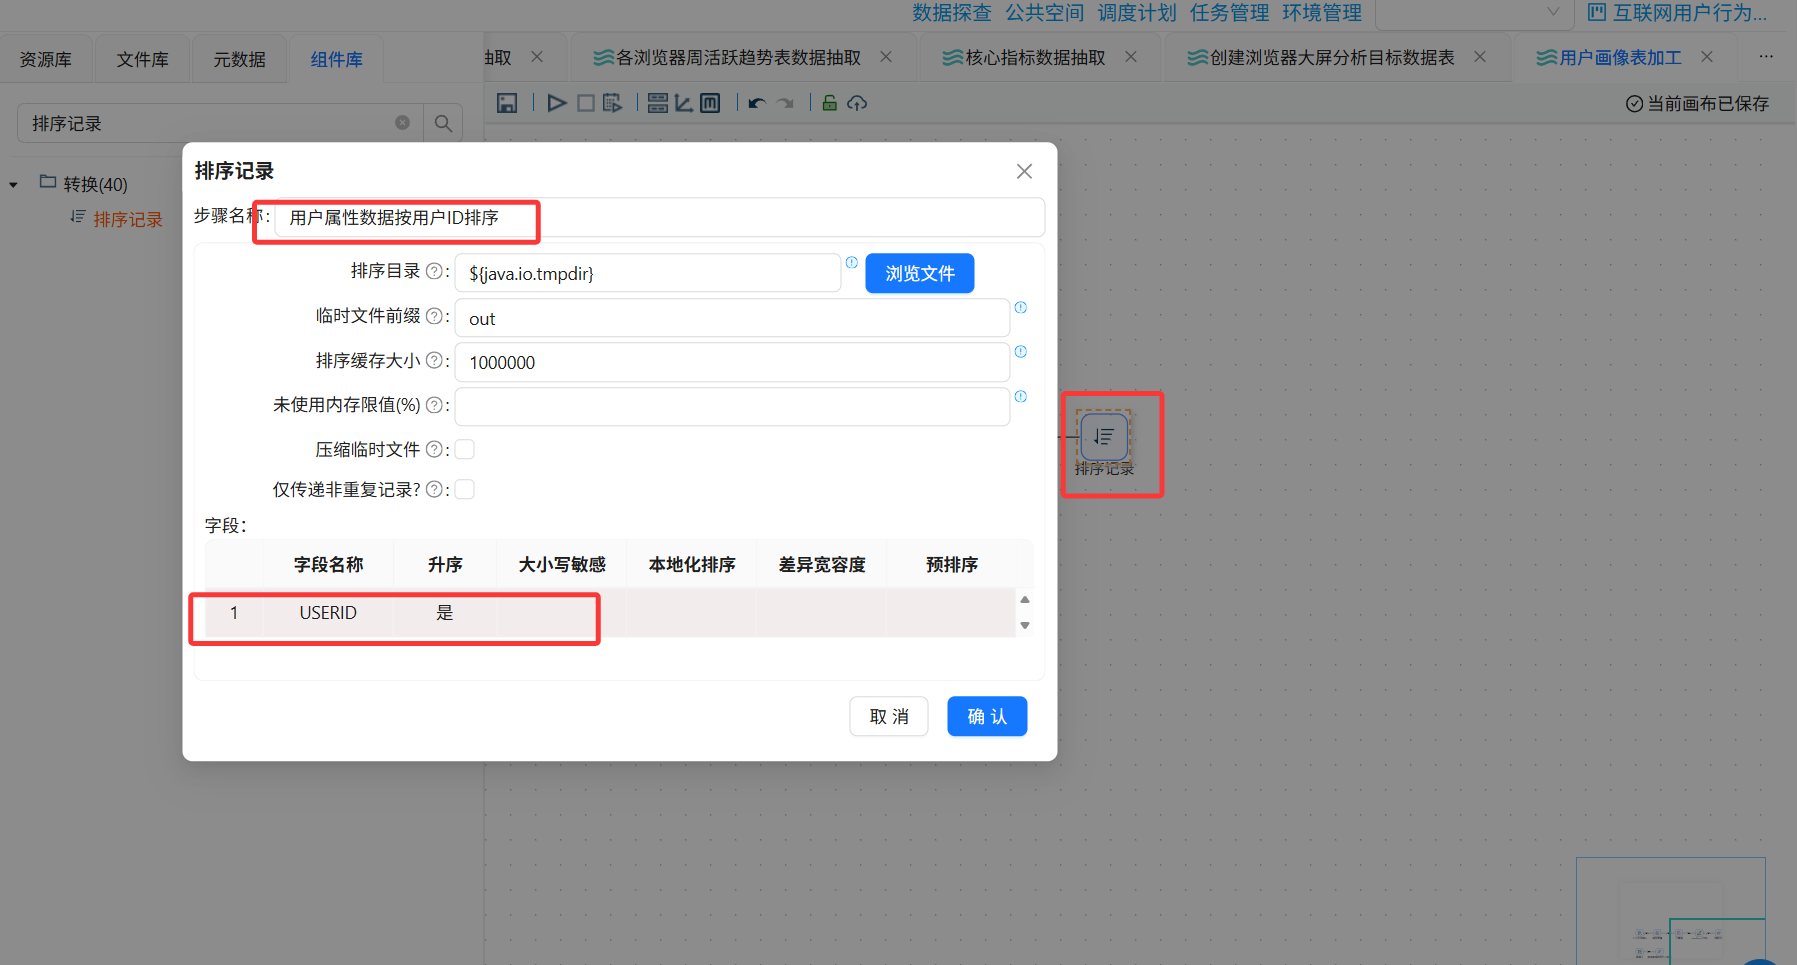Screen dimensions: 1797x965
Task: Toggle the 压缩临时文件 checkbox
Action: [465, 450]
